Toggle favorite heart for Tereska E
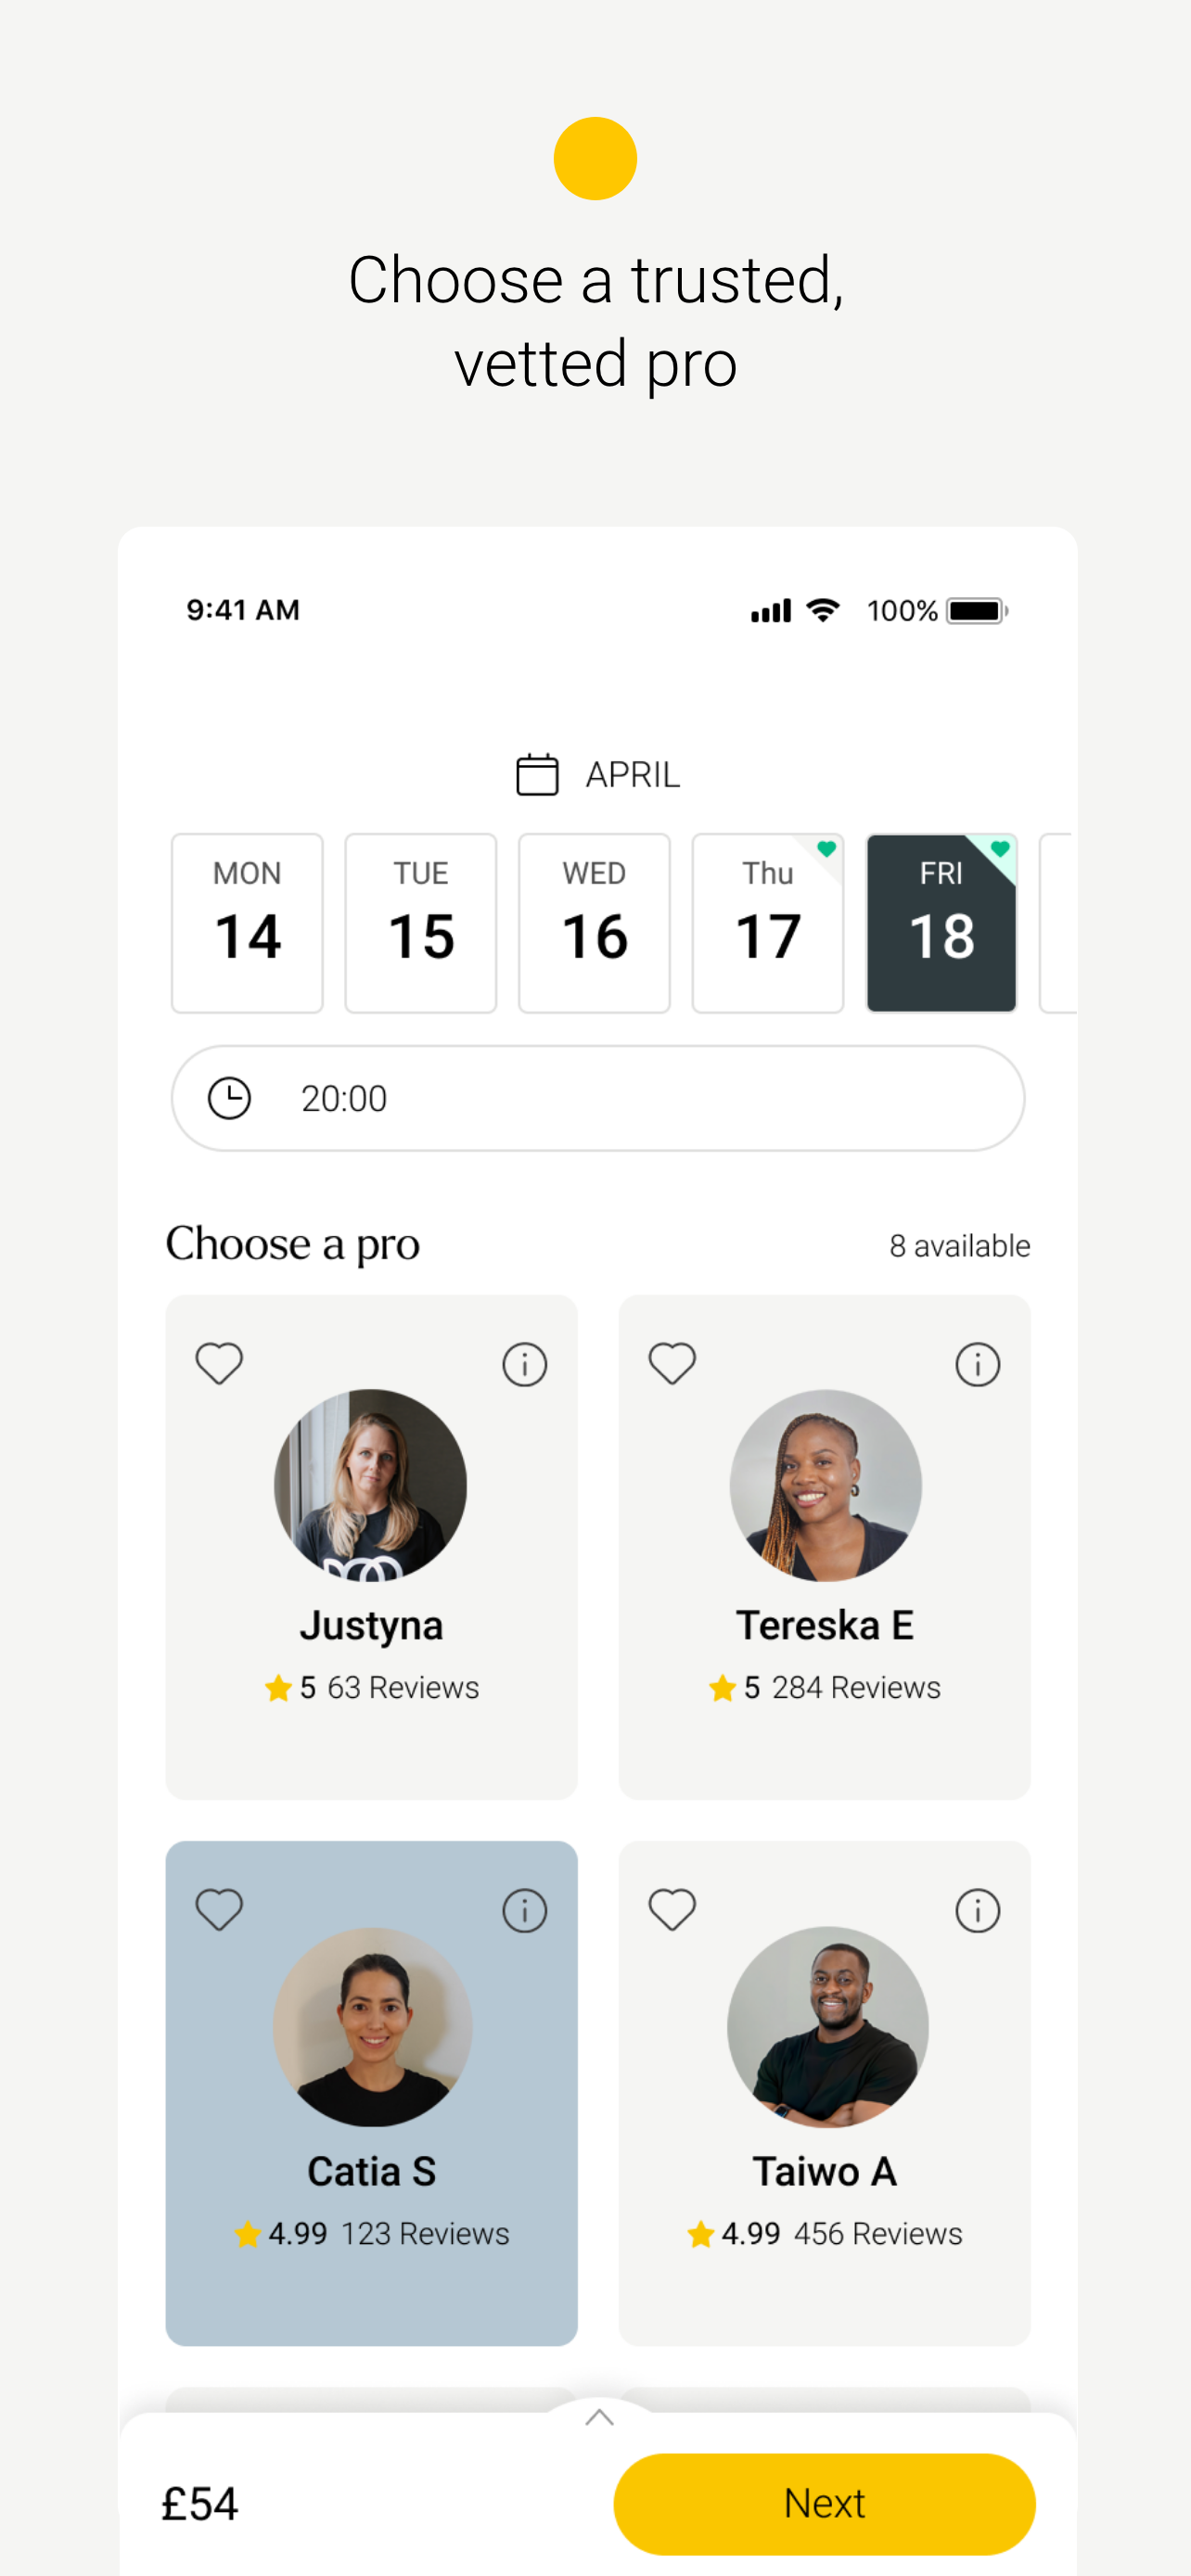 click(672, 1363)
